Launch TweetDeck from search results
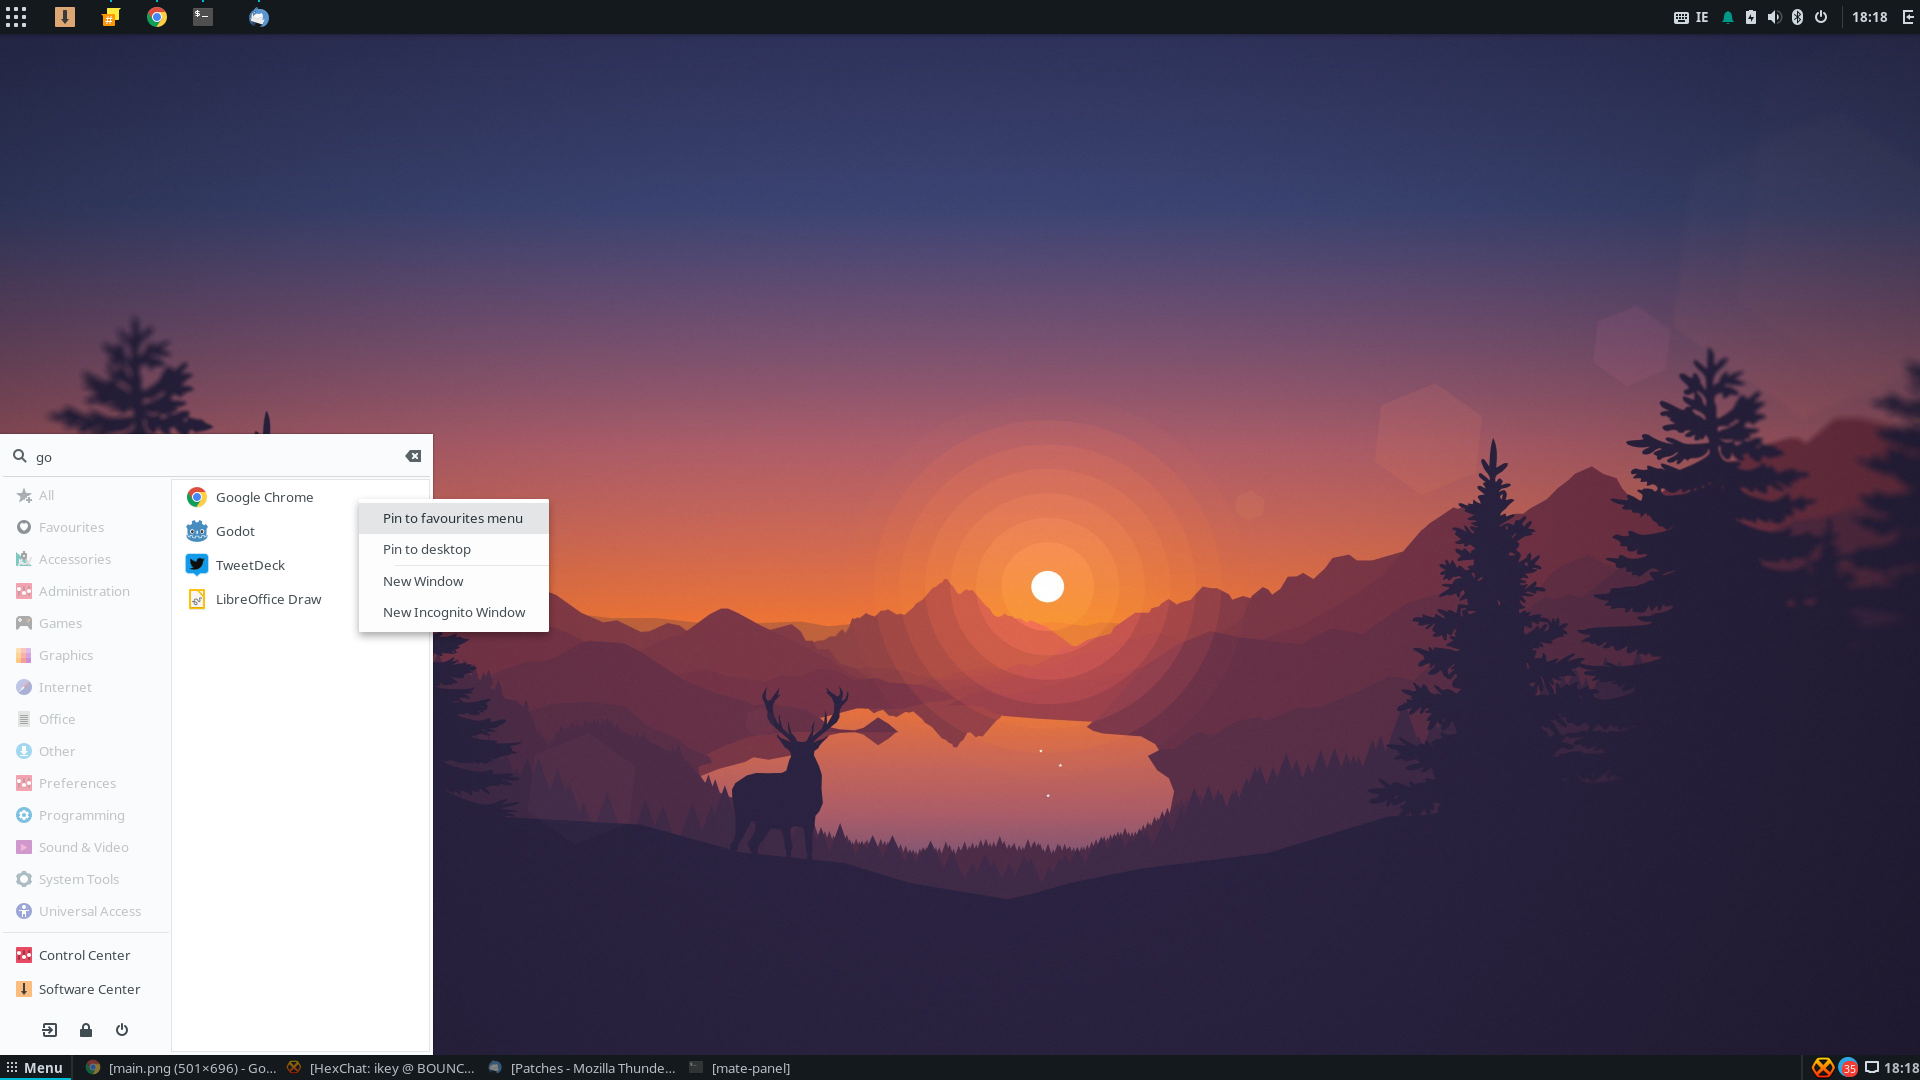Viewport: 1920px width, 1080px height. 267,565
